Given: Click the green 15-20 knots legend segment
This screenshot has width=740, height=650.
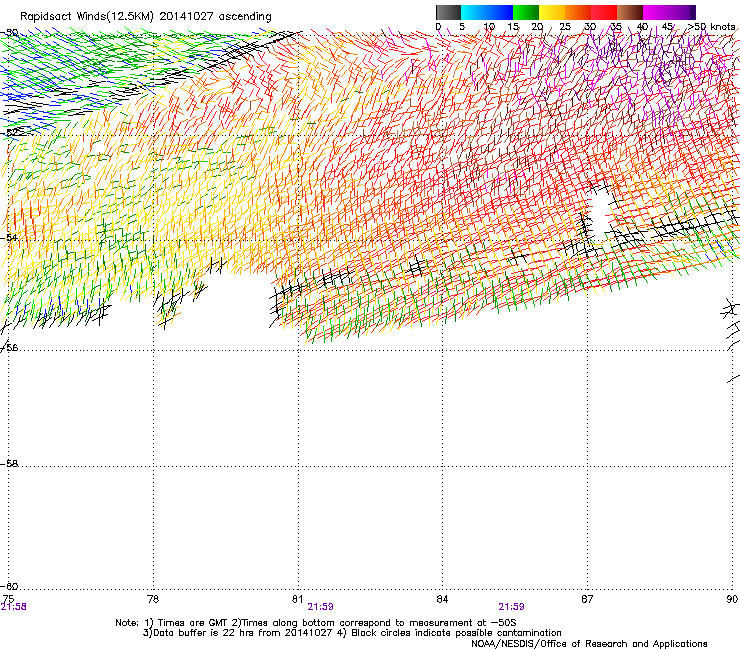Looking at the screenshot, I should tap(526, 12).
